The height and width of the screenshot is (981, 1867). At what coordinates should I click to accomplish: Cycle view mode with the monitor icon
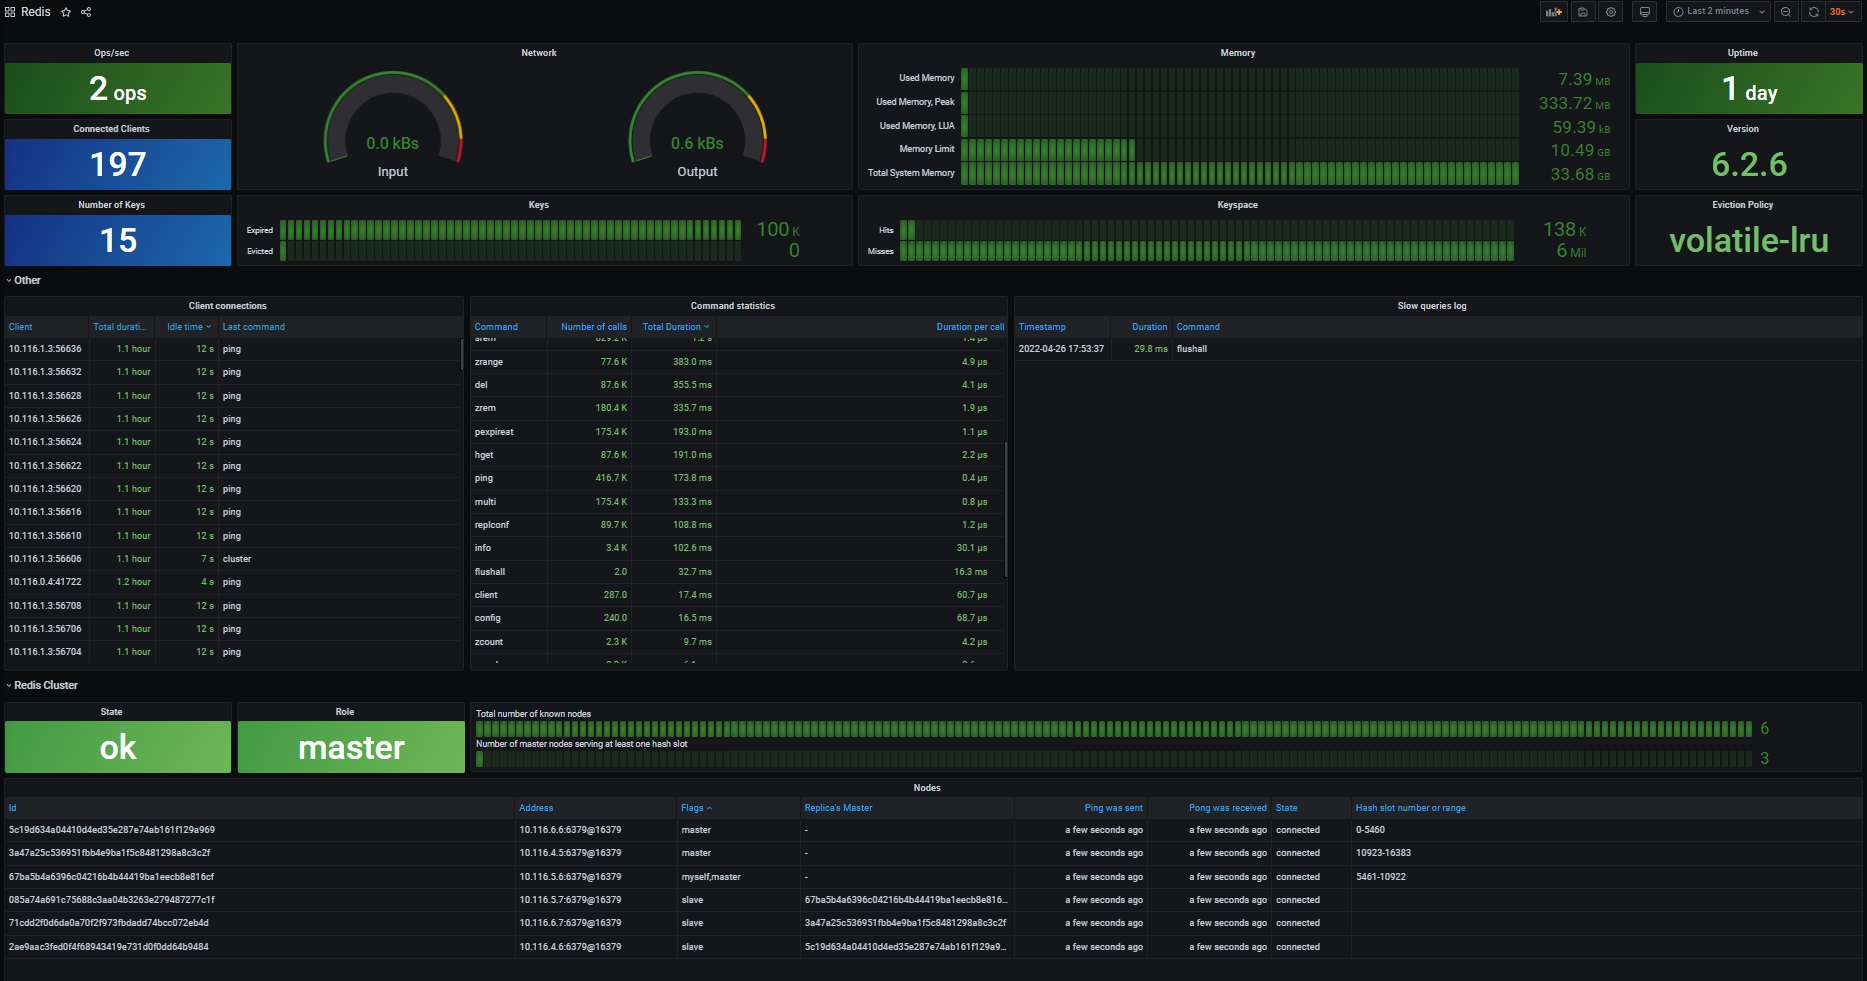(1644, 12)
